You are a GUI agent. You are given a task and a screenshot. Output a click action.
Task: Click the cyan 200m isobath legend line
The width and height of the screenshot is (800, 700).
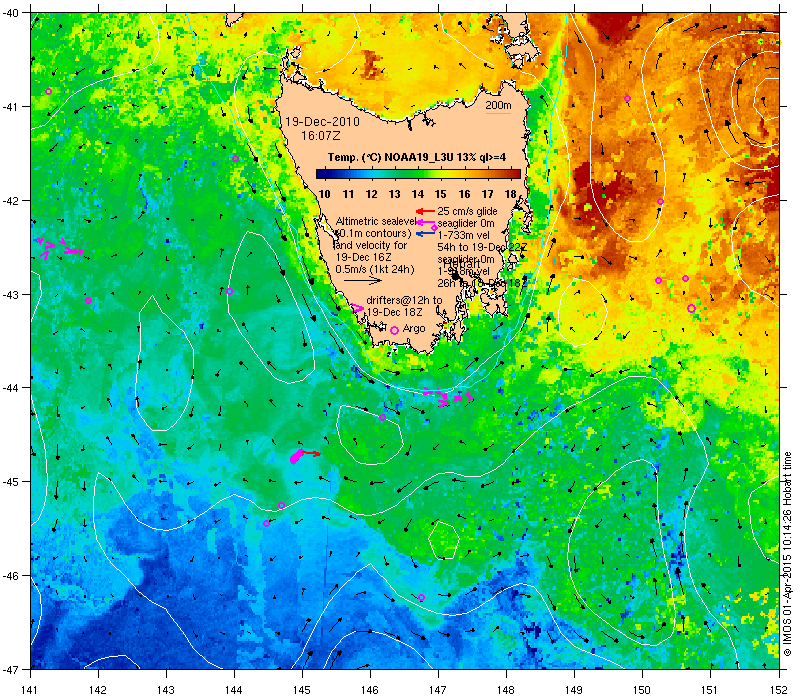point(498,113)
